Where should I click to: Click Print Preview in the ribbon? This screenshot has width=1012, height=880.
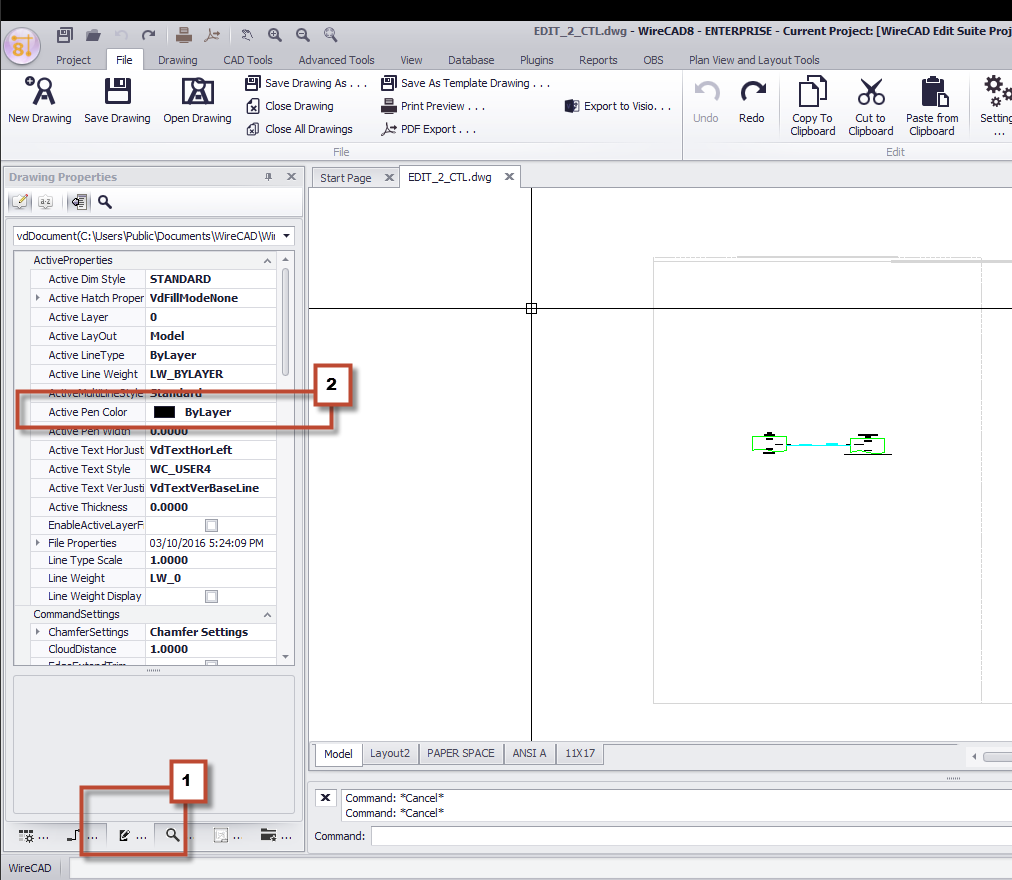(432, 107)
